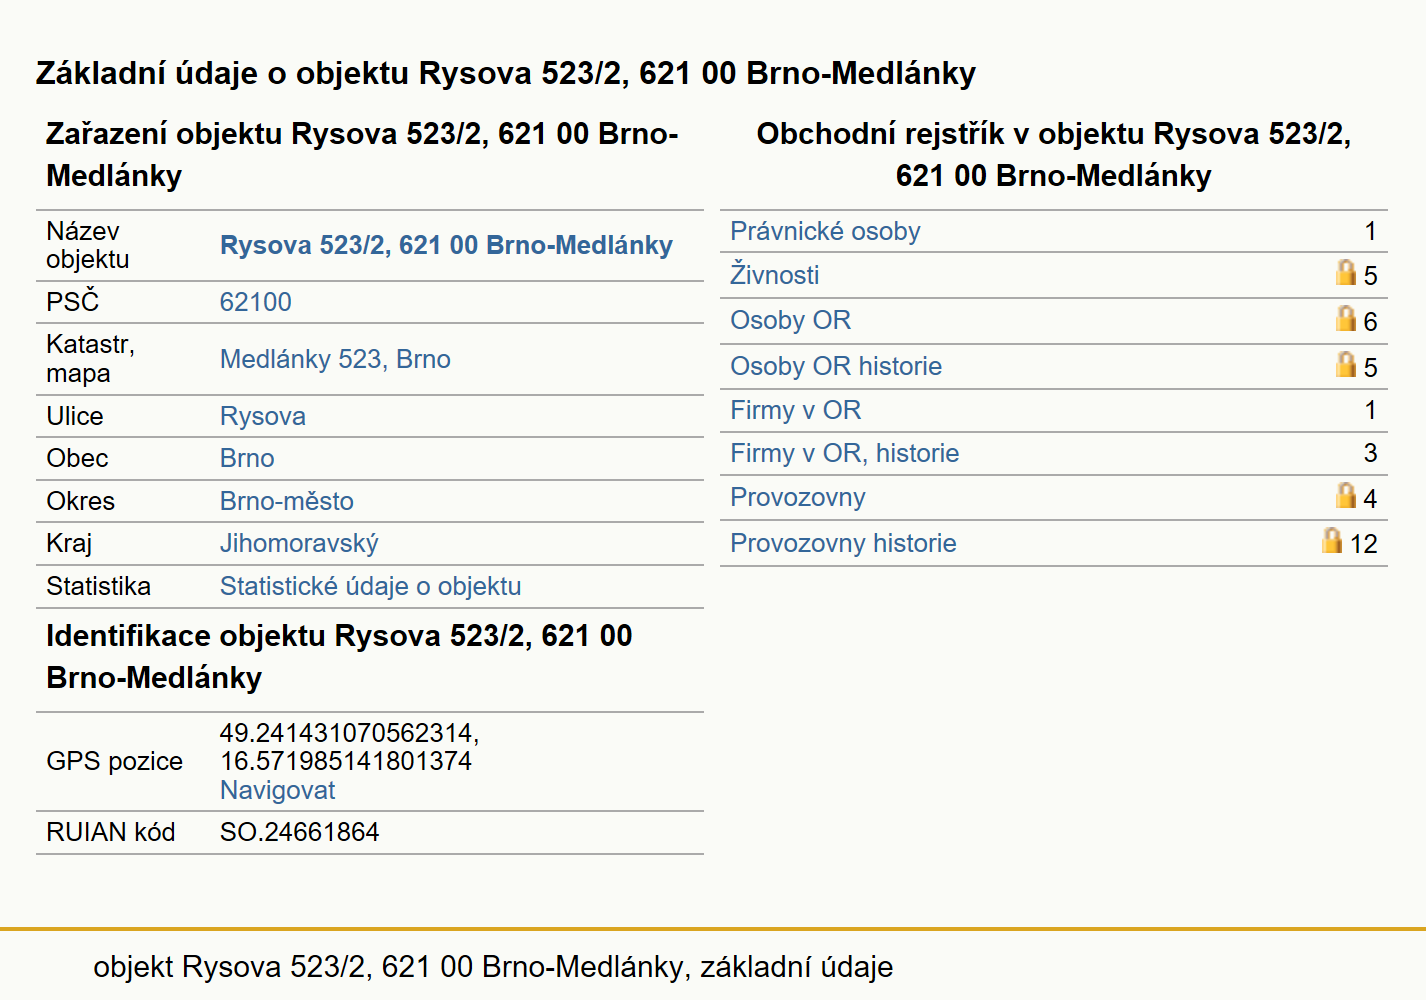Screen dimensions: 1426x1000
Task: Click the Zařazení objektu section heading
Action: pos(362,154)
